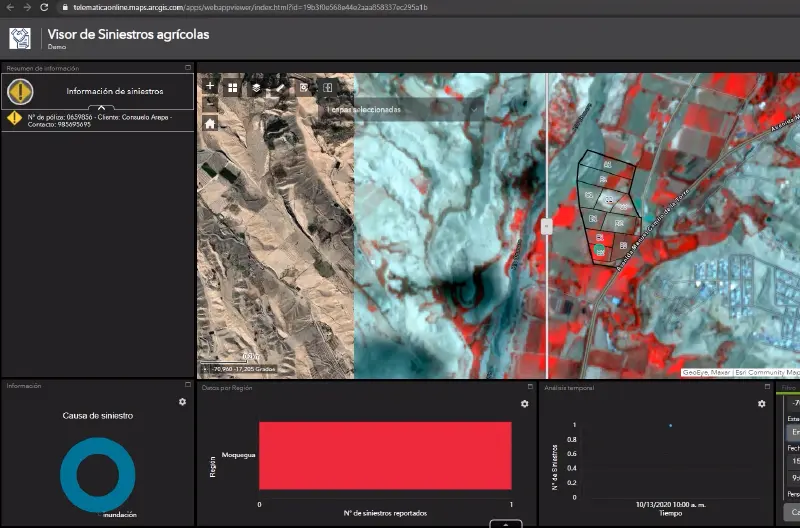Click the map swipe divider handle
The image size is (800, 528).
547,226
